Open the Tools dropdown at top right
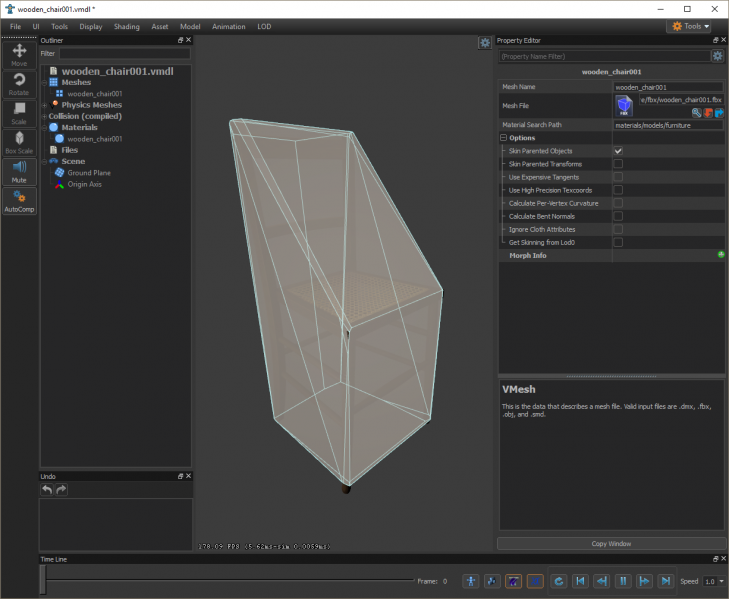 coord(689,26)
